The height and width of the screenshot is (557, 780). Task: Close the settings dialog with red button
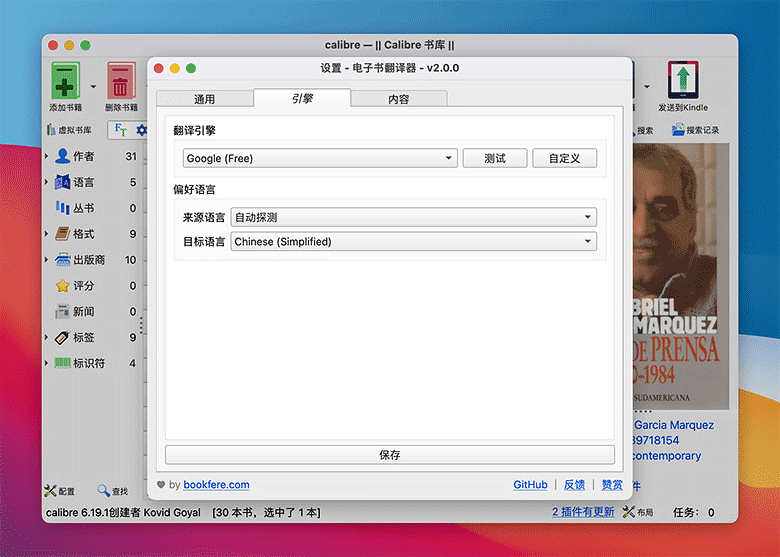tap(159, 68)
